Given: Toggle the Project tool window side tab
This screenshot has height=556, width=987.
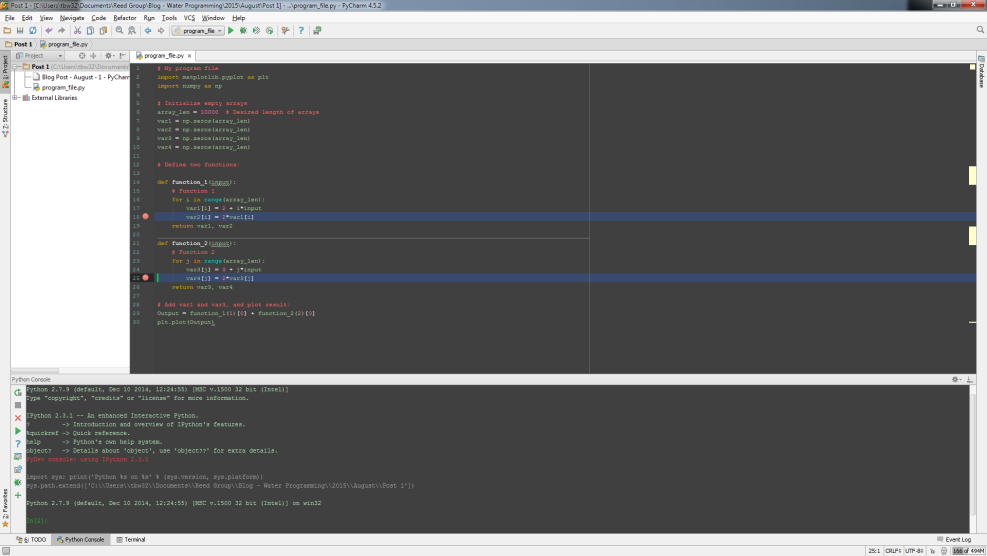Looking at the screenshot, I should point(4,72).
